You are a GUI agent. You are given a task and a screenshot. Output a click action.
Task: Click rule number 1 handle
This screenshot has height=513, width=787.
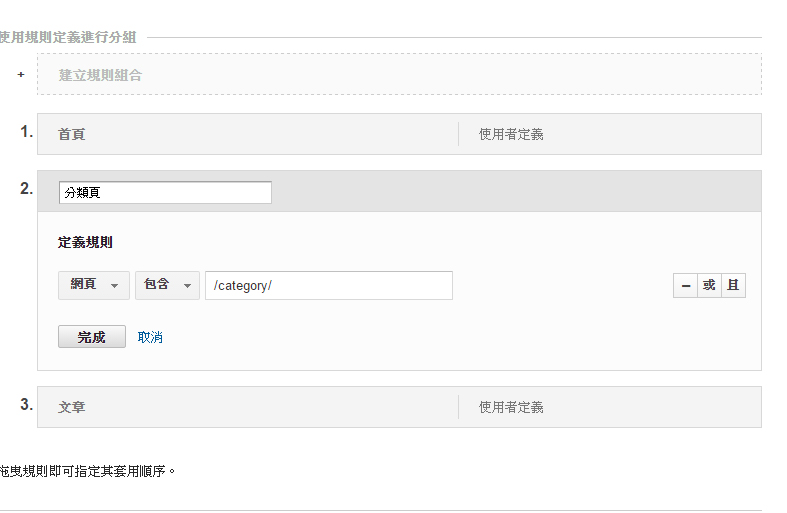pyautogui.click(x=27, y=132)
